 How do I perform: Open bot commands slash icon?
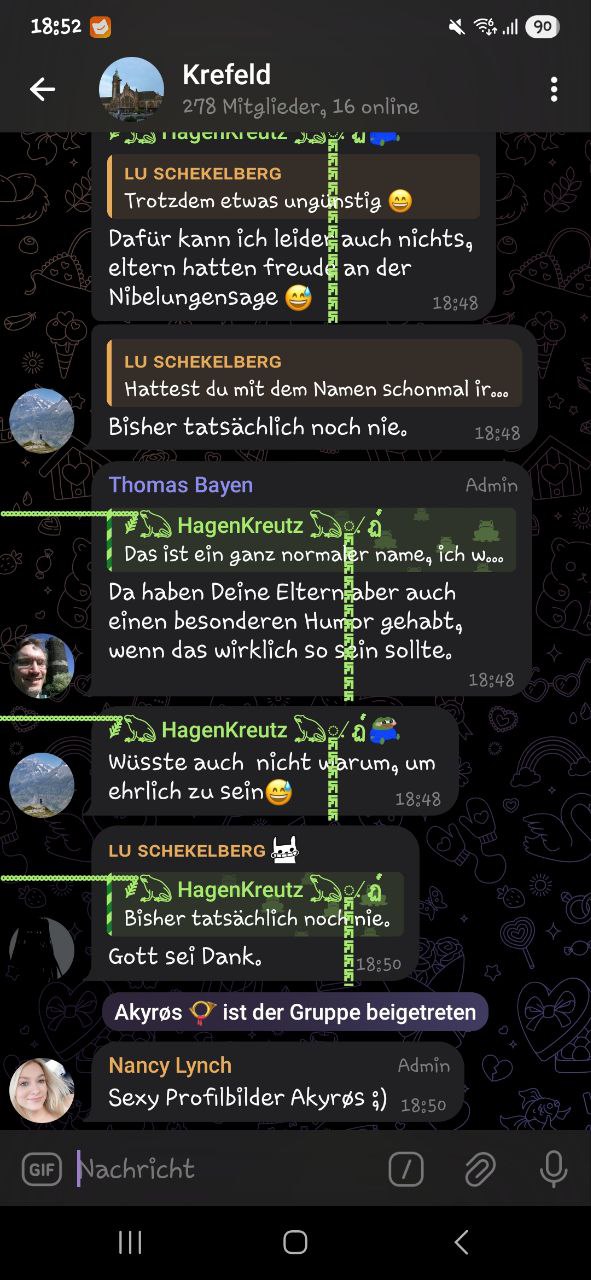(x=406, y=1169)
